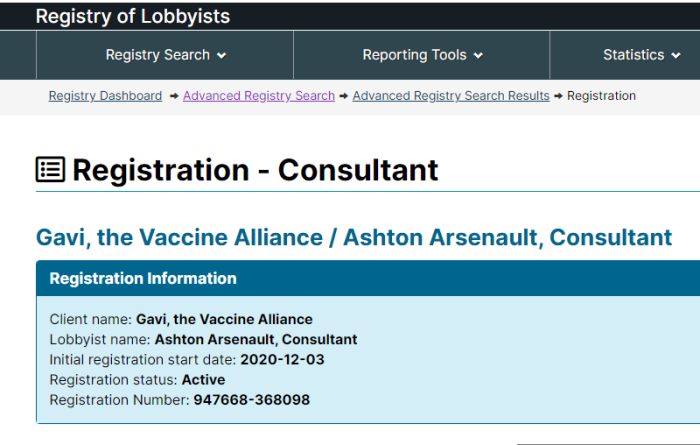Expand the chevron next to Statistics
The height and width of the screenshot is (445, 700).
pyautogui.click(x=676, y=55)
